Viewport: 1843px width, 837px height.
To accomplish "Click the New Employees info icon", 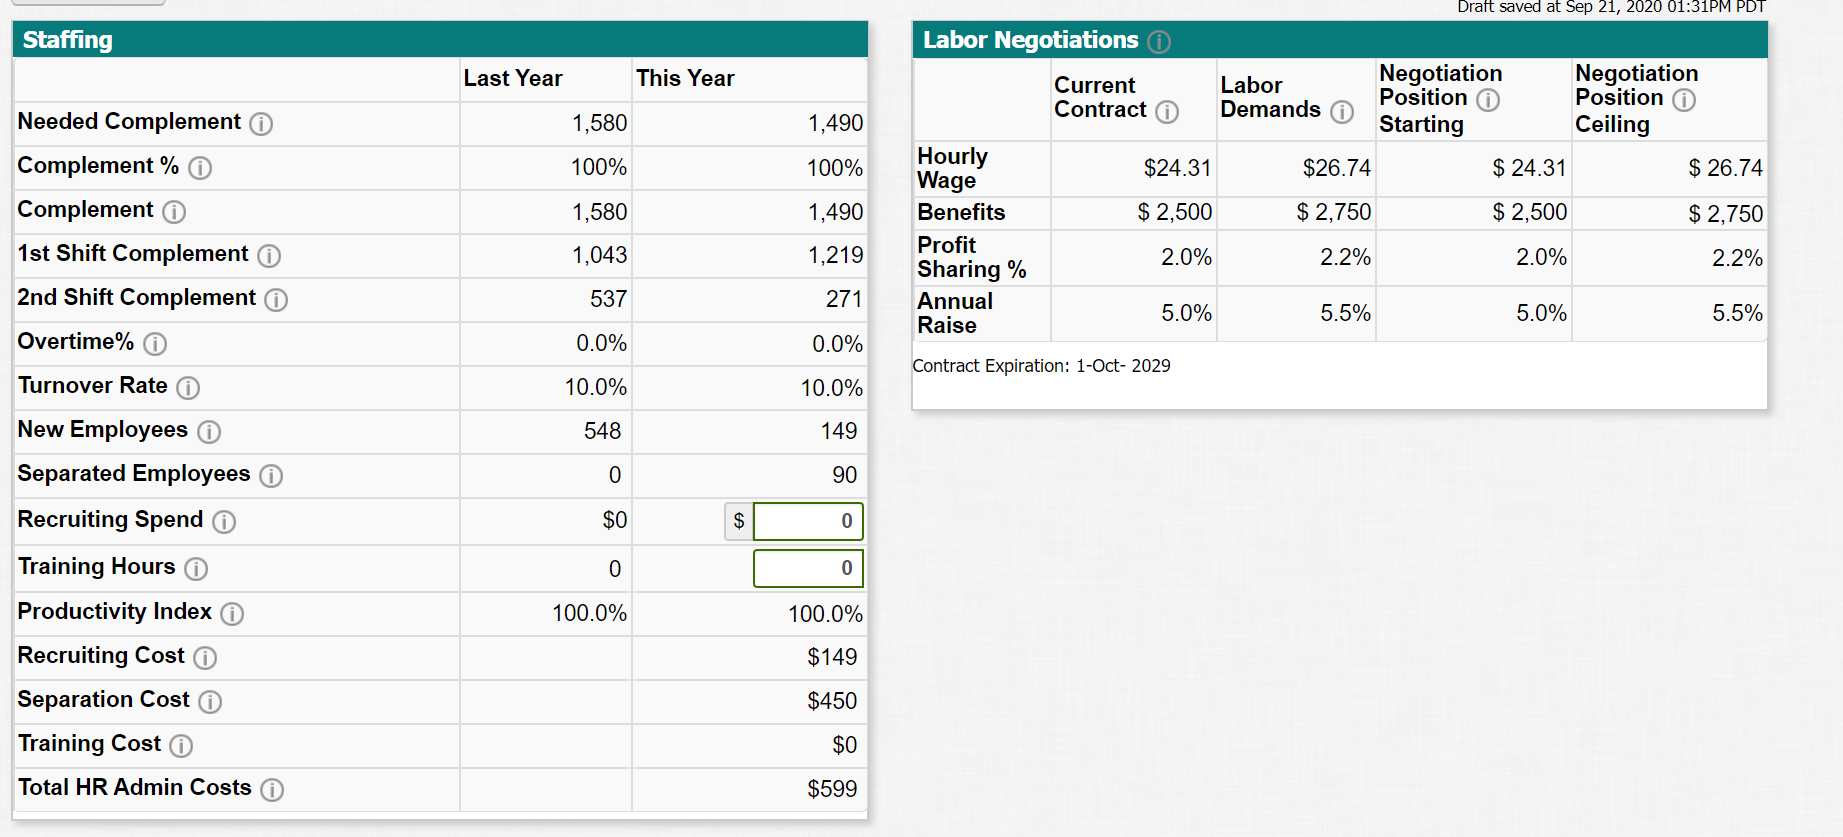I will coord(209,432).
